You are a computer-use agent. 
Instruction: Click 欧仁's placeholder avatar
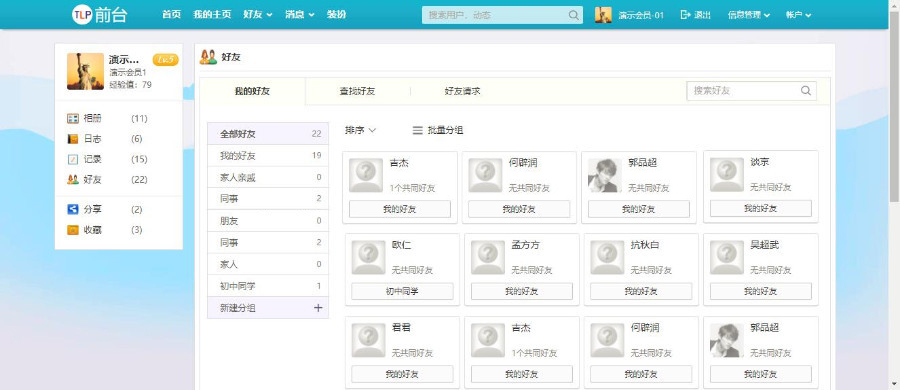368,258
